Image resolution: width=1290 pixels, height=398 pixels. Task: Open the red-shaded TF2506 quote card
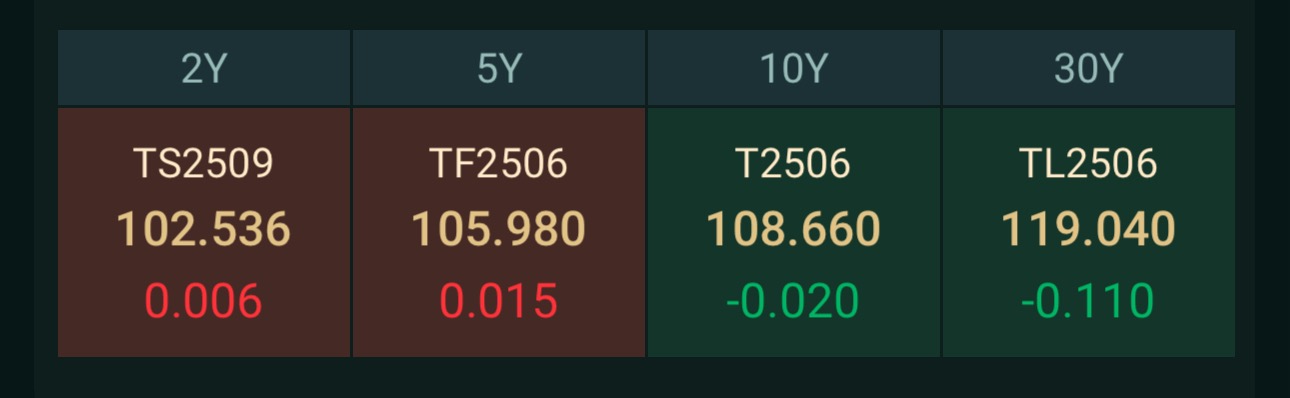point(499,232)
